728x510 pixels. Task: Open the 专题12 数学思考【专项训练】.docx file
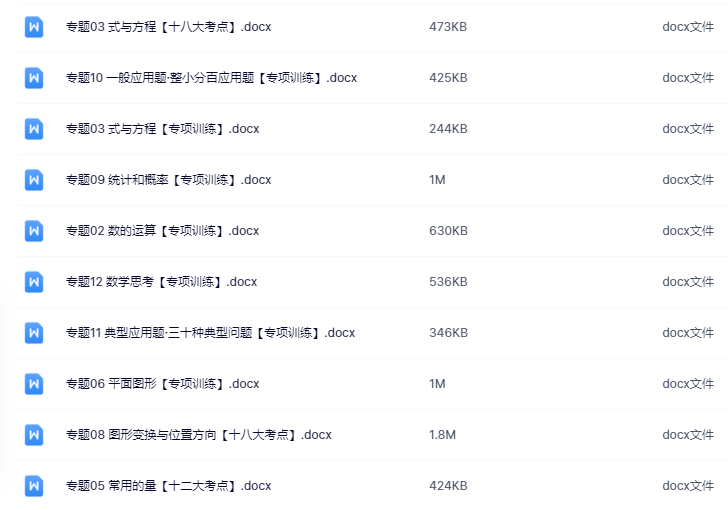pos(162,282)
